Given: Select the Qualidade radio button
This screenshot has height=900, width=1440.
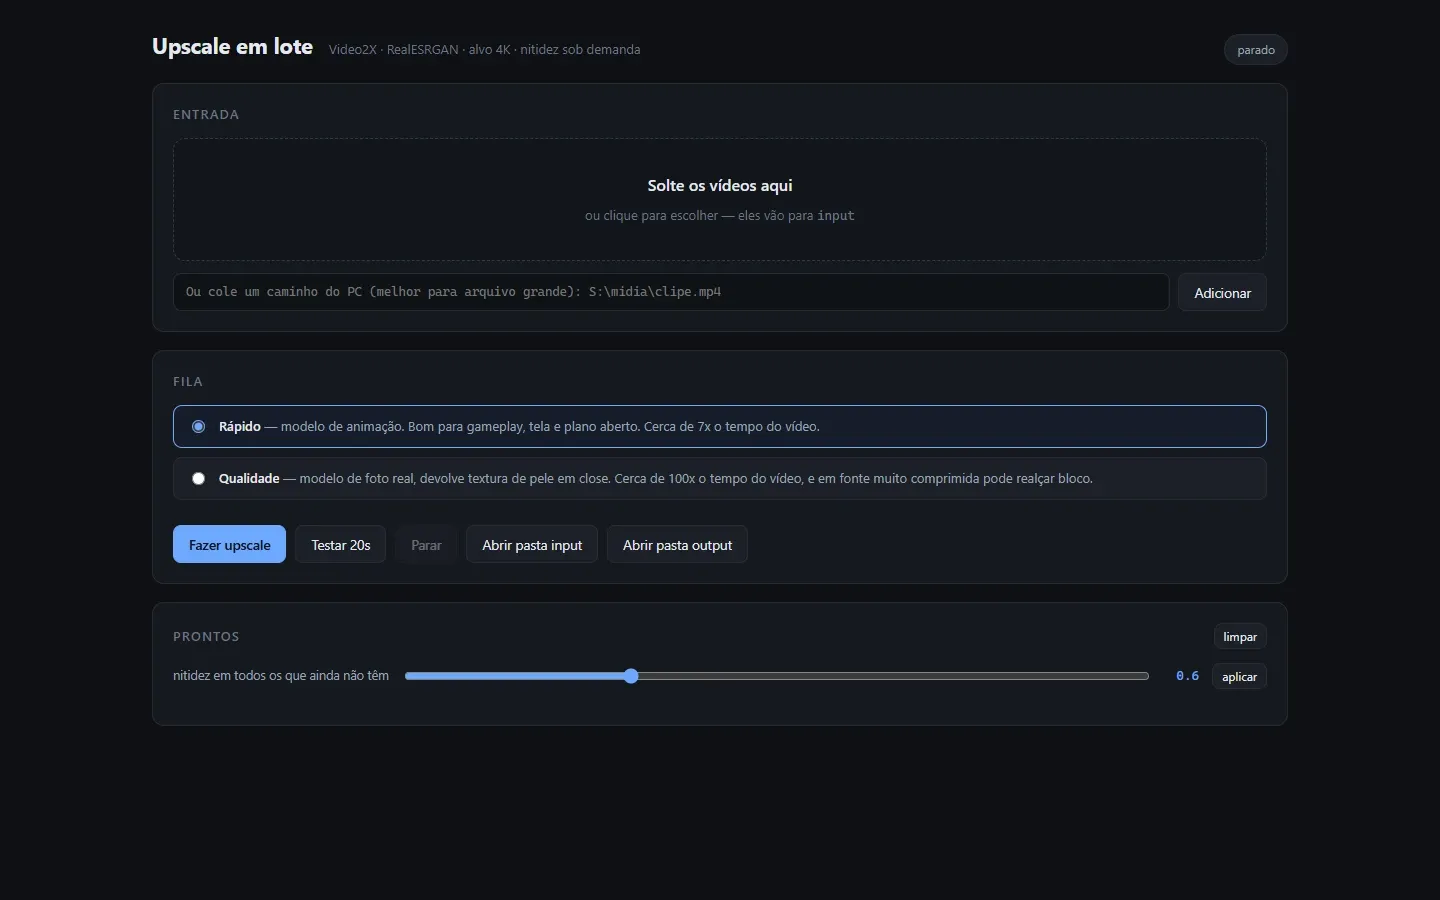Looking at the screenshot, I should tap(198, 479).
